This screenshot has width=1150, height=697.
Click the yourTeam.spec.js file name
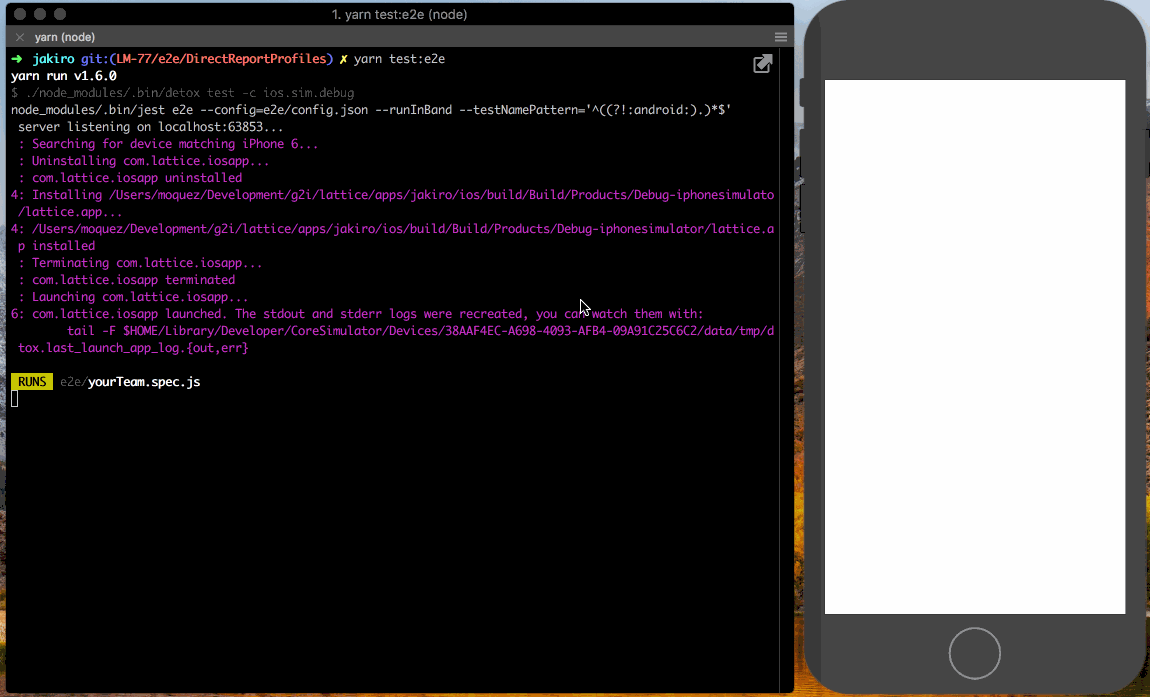click(144, 382)
